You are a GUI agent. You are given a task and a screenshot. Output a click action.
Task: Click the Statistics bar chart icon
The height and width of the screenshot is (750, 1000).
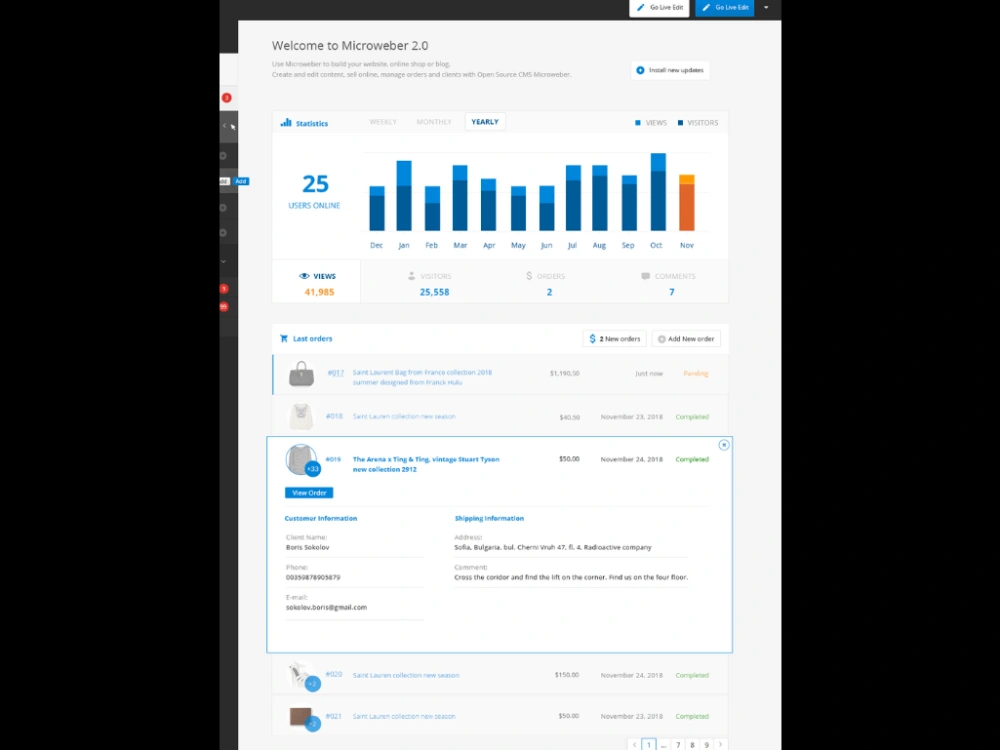click(286, 122)
